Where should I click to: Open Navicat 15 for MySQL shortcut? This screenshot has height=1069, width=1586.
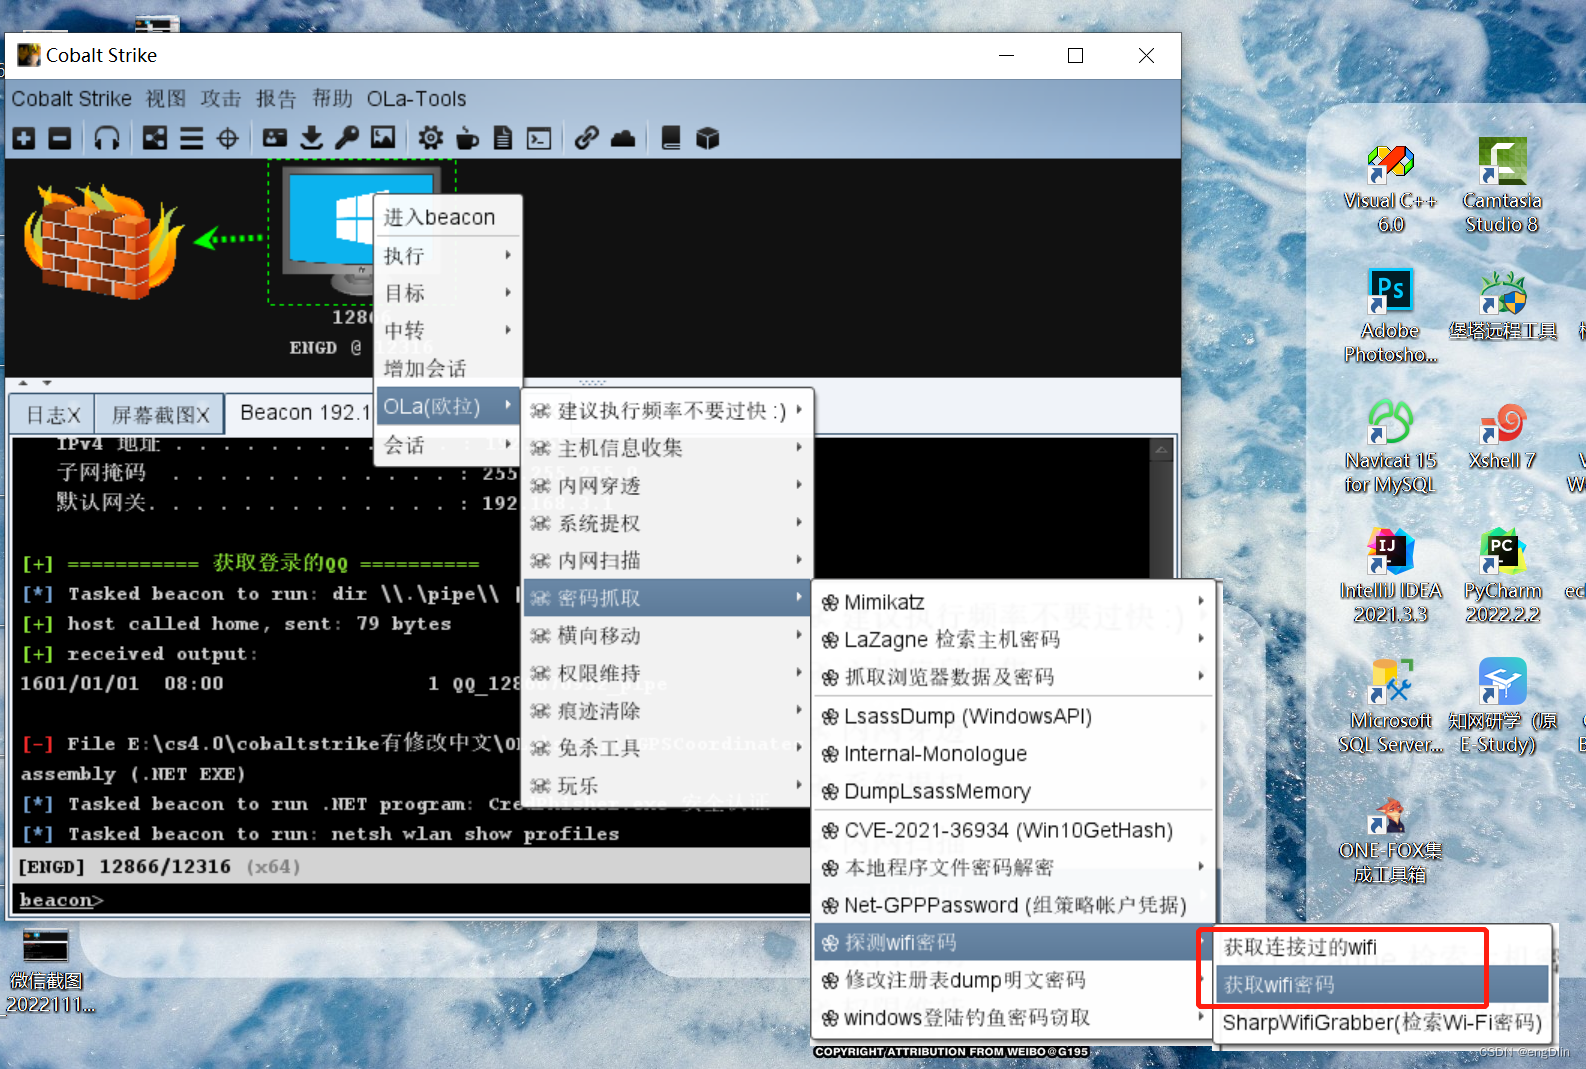[x=1390, y=446]
